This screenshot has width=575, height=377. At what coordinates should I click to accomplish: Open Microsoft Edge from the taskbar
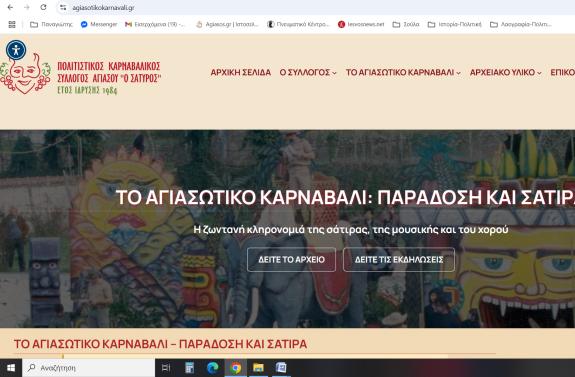click(212, 367)
